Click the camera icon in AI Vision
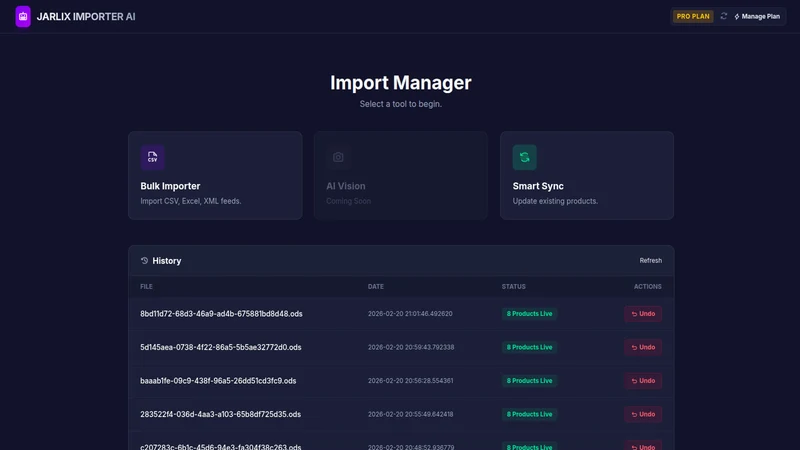The height and width of the screenshot is (450, 800). (x=338, y=157)
